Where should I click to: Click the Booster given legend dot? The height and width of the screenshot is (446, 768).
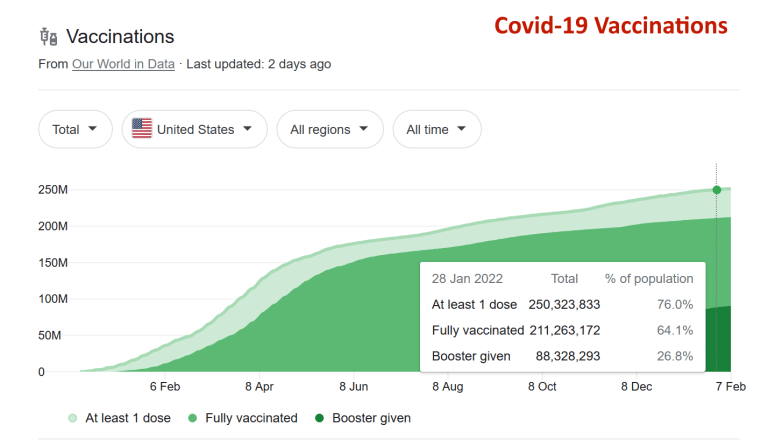point(319,418)
